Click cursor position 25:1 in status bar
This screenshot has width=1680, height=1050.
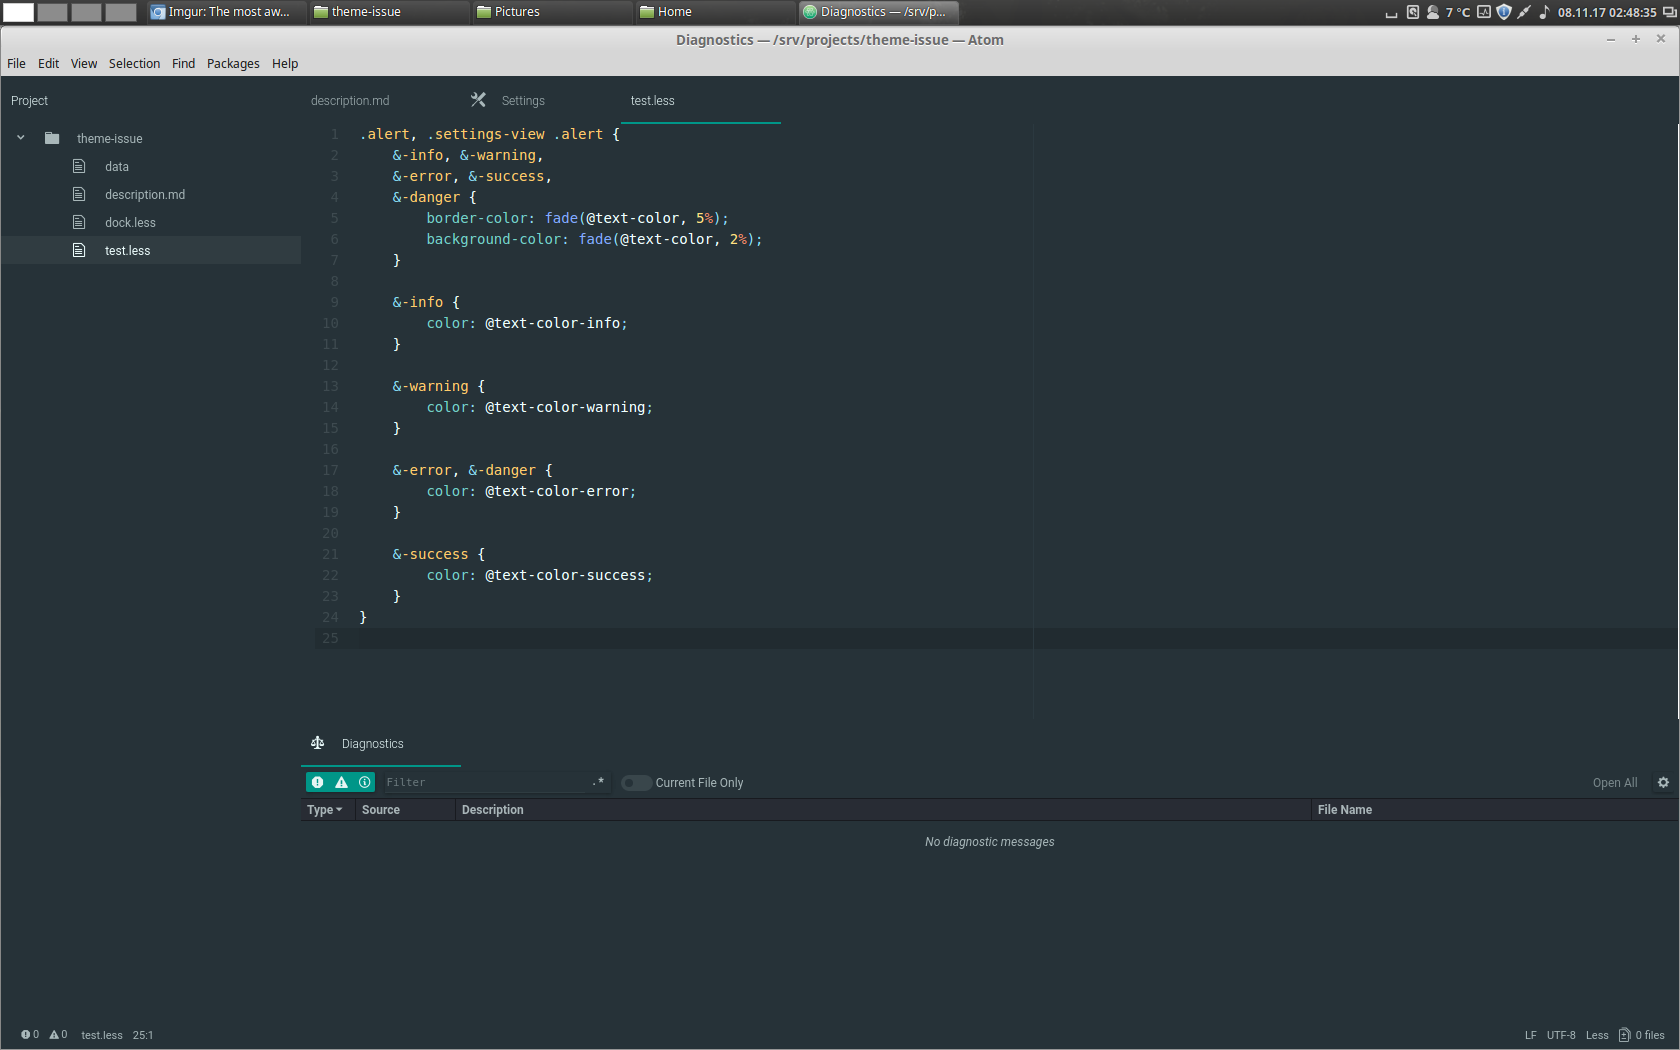(x=143, y=1035)
